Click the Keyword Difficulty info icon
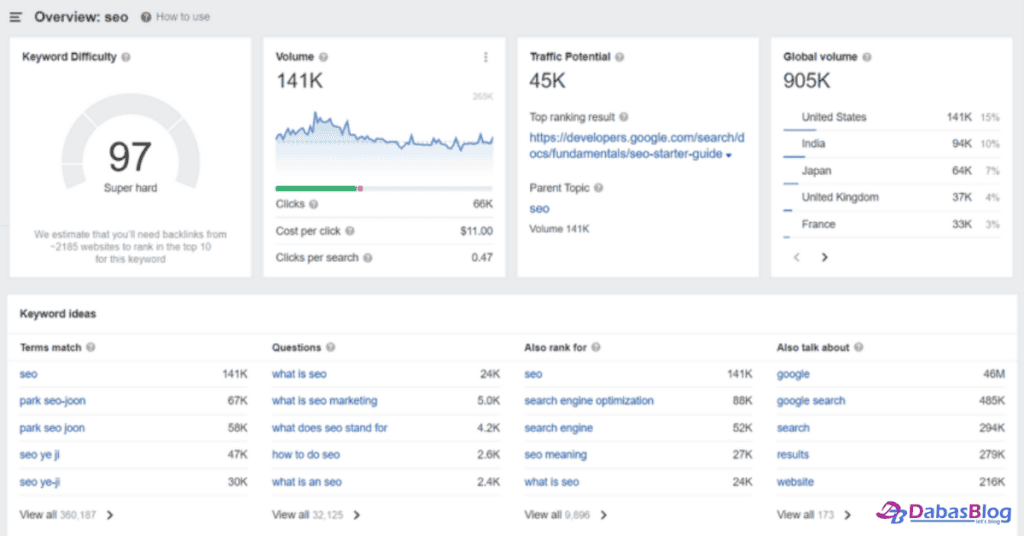Screen dimensions: 1024x536 126,57
